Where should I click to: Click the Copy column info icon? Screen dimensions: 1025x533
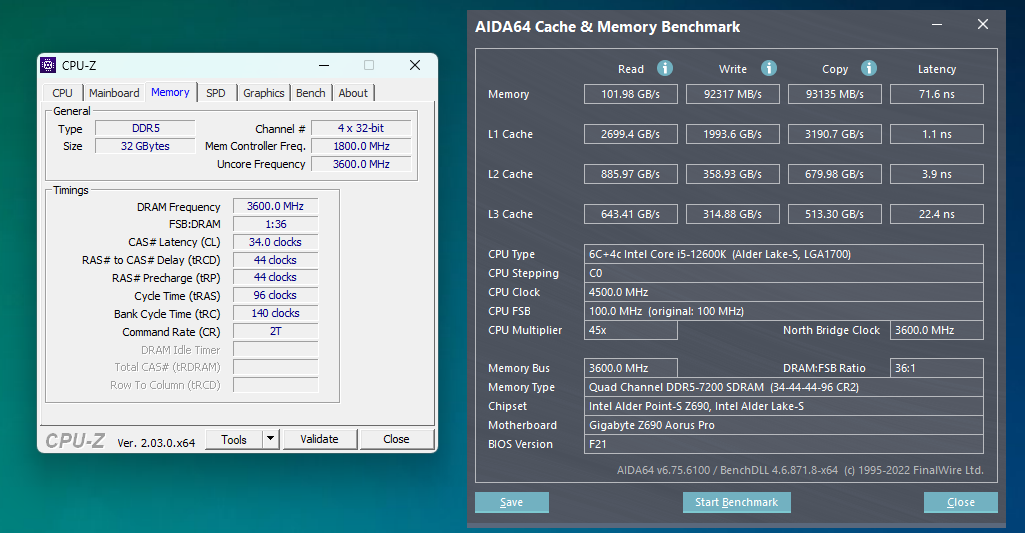point(869,68)
